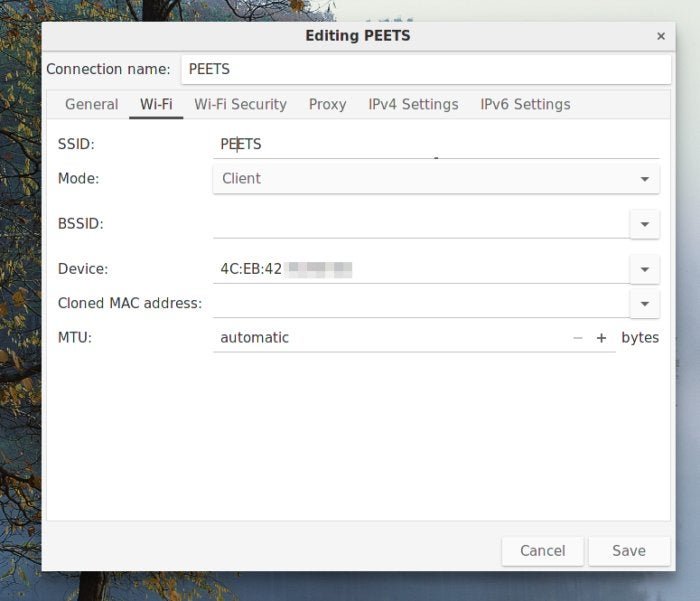
Task: Click the Mode label
Action: pos(79,179)
